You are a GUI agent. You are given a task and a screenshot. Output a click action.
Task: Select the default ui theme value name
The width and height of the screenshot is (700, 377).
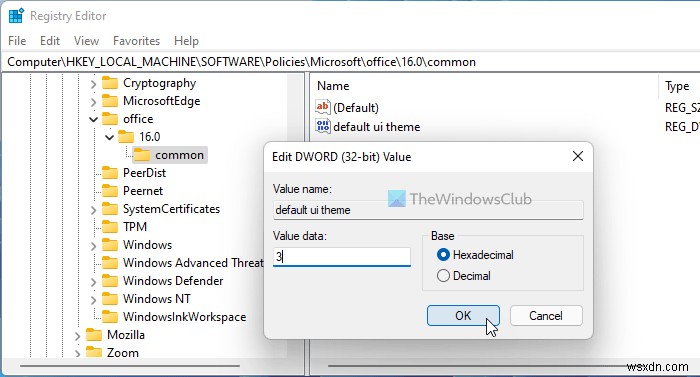pos(377,127)
